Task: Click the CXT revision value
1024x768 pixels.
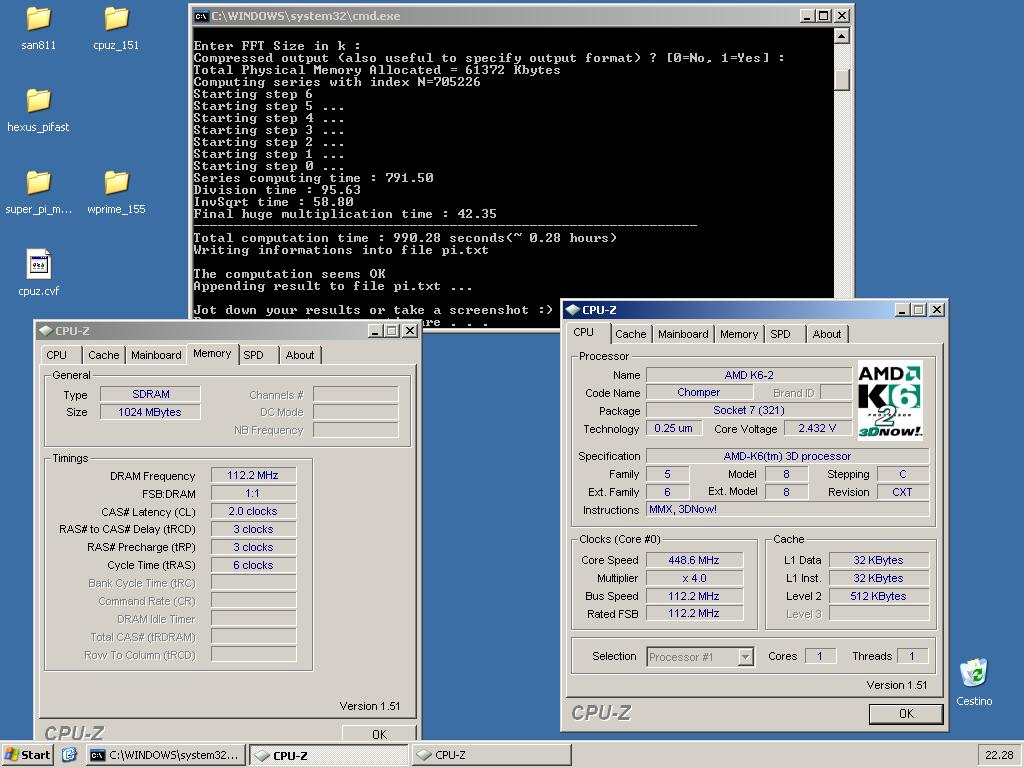Action: tap(902, 492)
